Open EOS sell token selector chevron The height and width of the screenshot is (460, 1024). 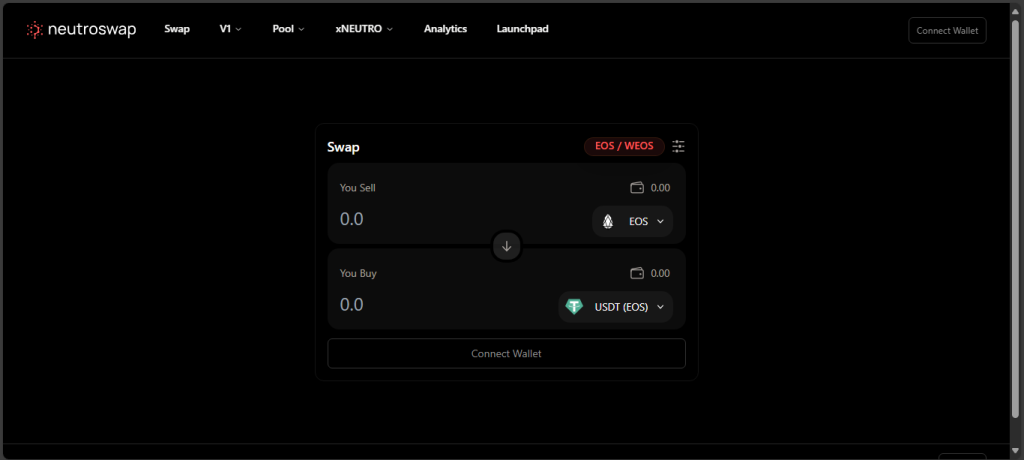coord(660,221)
